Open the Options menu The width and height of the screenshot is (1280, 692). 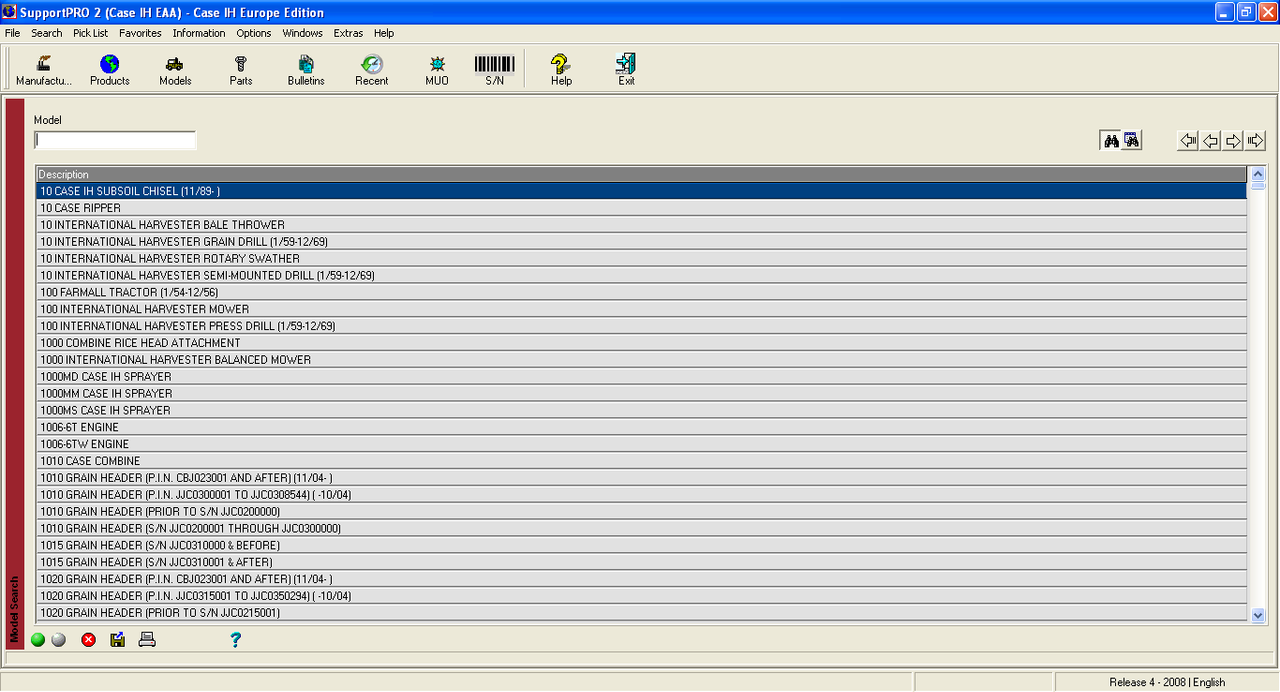tap(254, 33)
